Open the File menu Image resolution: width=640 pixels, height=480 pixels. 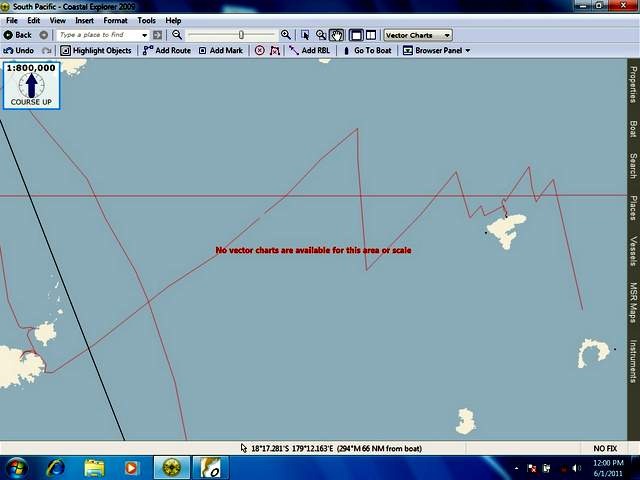click(x=12, y=20)
